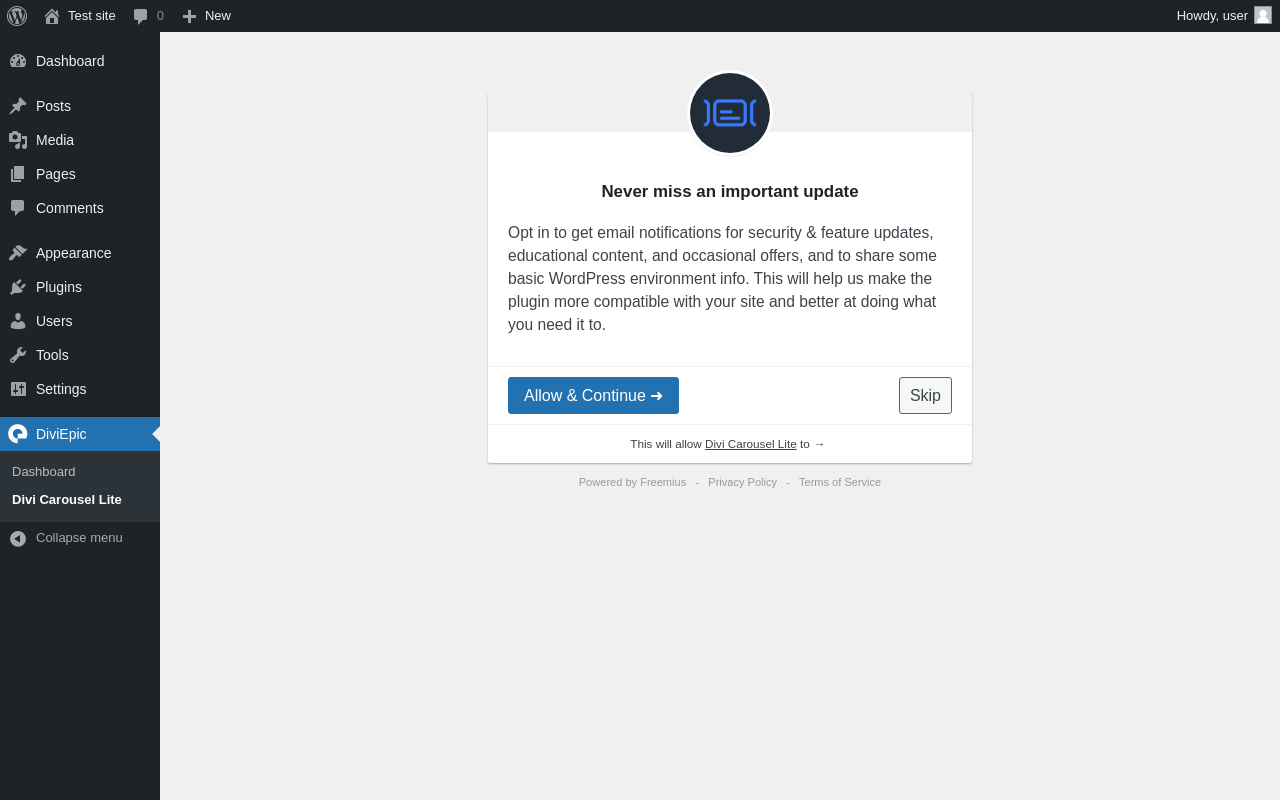
Task: Click the WordPress logo icon
Action: (17, 16)
